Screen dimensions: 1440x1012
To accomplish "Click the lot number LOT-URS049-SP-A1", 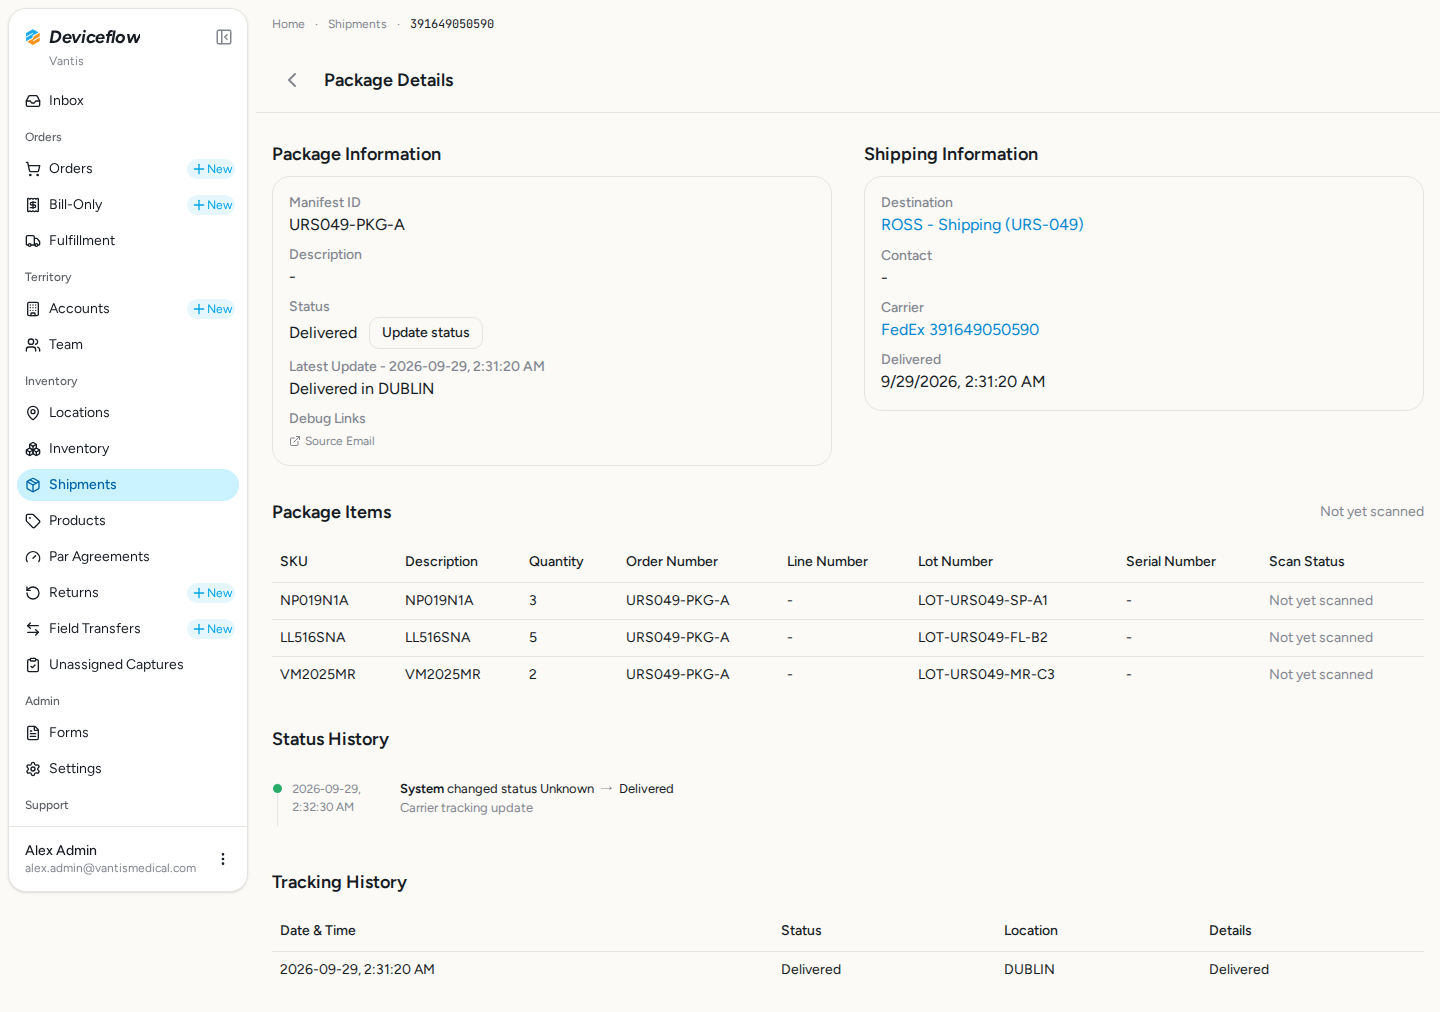I will click(983, 601).
